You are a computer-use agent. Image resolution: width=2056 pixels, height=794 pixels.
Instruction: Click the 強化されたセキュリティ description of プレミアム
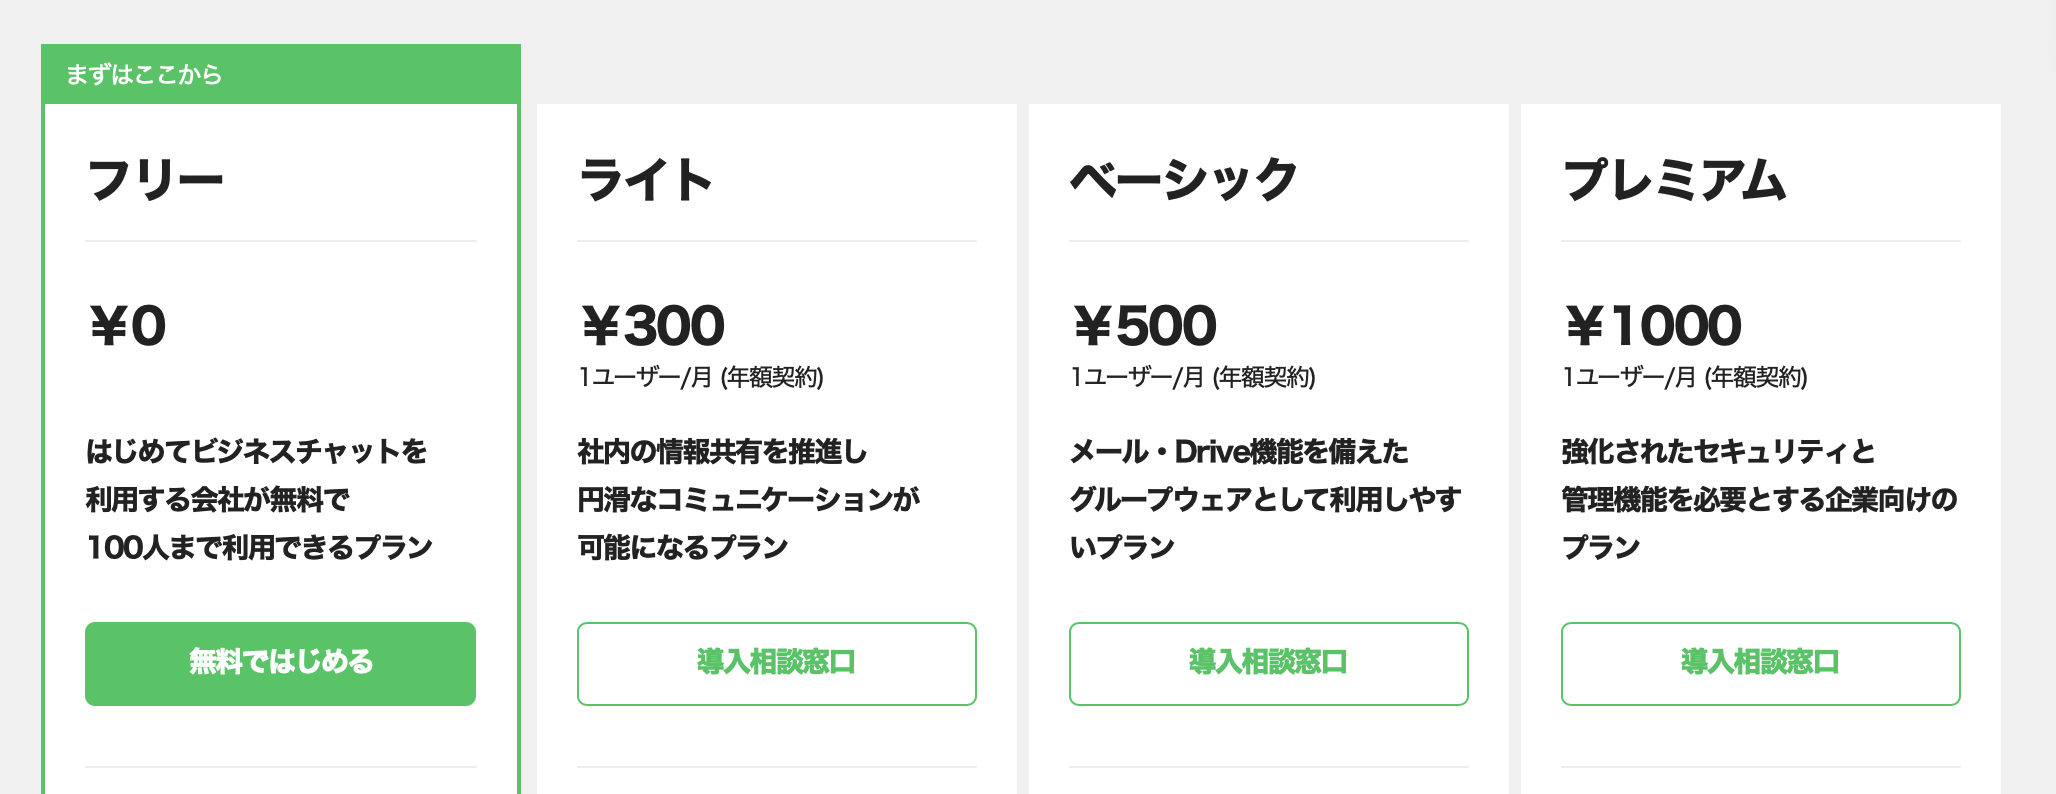tap(1760, 499)
